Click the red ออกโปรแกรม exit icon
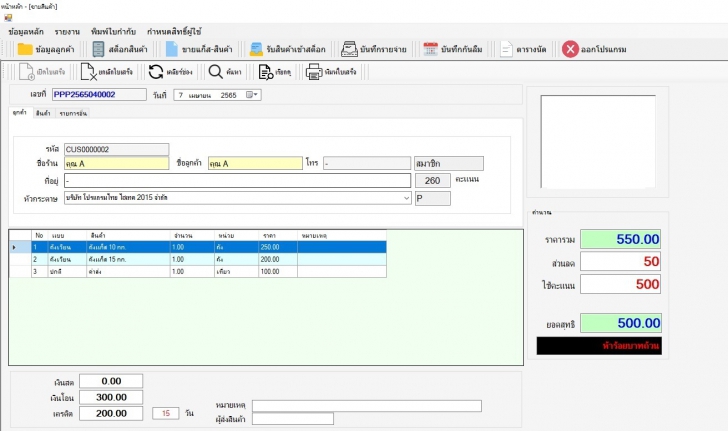 (x=570, y=49)
